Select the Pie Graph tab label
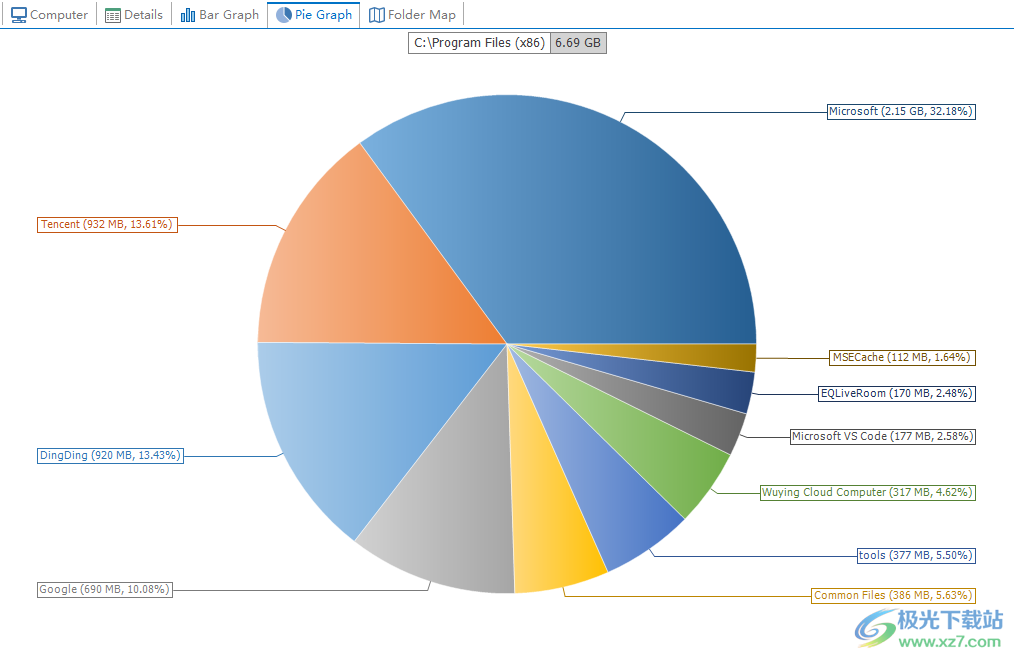The image size is (1014, 658). pos(323,15)
